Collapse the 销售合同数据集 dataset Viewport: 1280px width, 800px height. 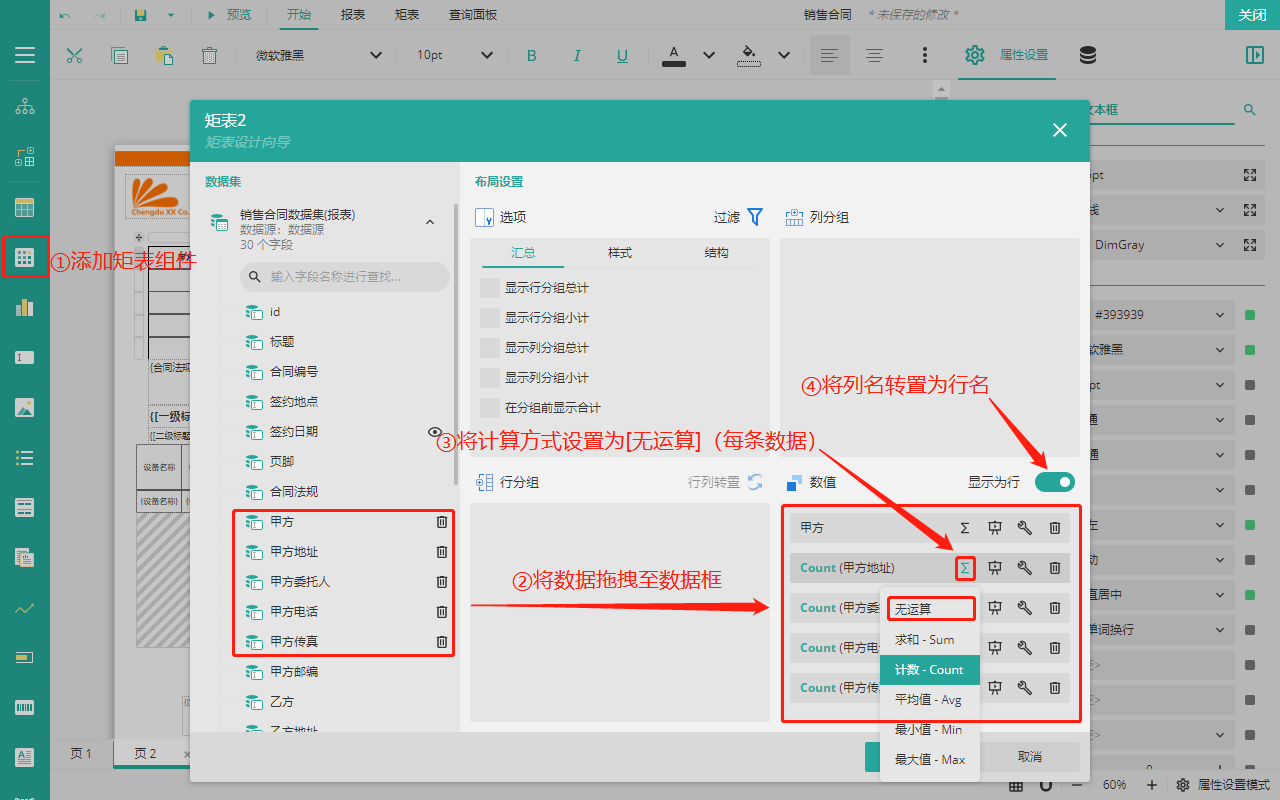coord(430,222)
